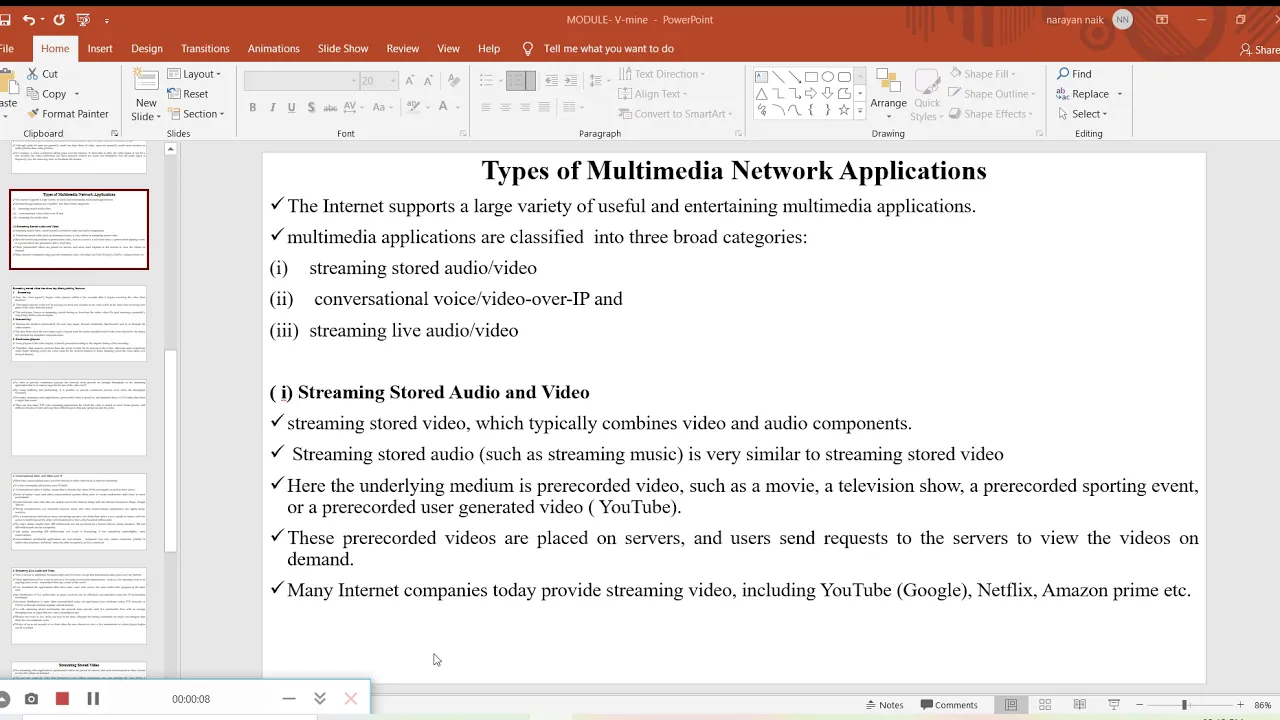Viewport: 1280px width, 720px height.
Task: Click Convert to SmartArt
Action: click(x=676, y=114)
